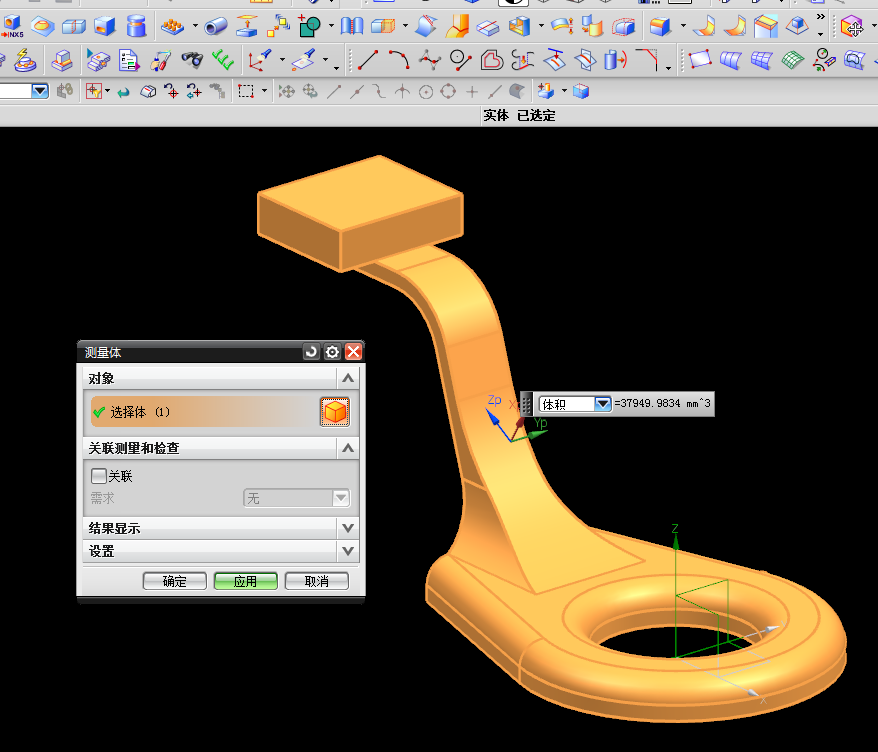
Task: Click the reset icon in 测量体 dialog
Action: pyautogui.click(x=311, y=352)
